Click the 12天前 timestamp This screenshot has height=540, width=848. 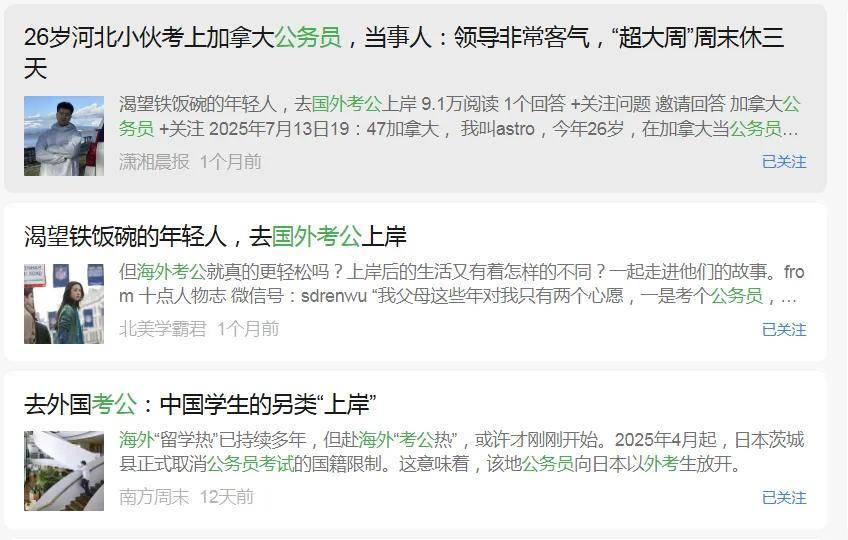point(227,497)
